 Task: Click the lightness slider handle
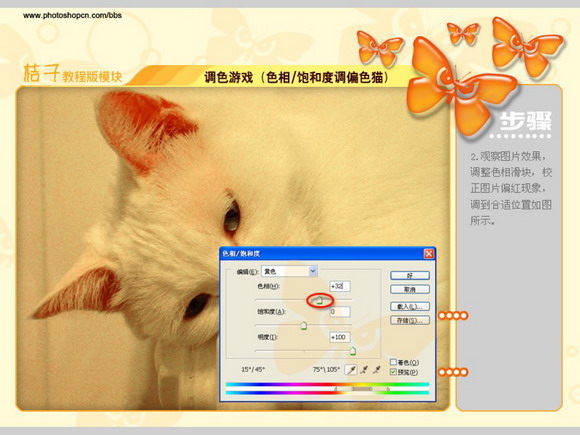[353, 351]
